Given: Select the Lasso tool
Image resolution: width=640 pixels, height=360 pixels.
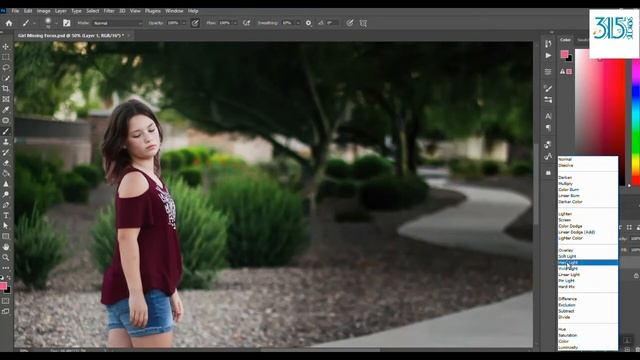Looking at the screenshot, I should tap(6, 68).
